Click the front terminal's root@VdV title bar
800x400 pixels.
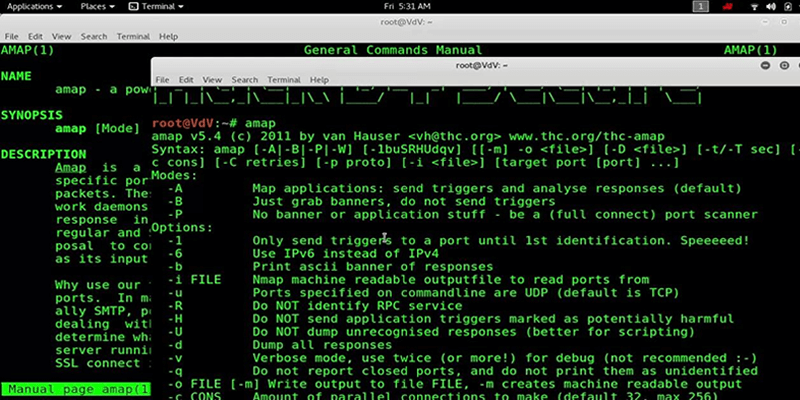point(481,65)
